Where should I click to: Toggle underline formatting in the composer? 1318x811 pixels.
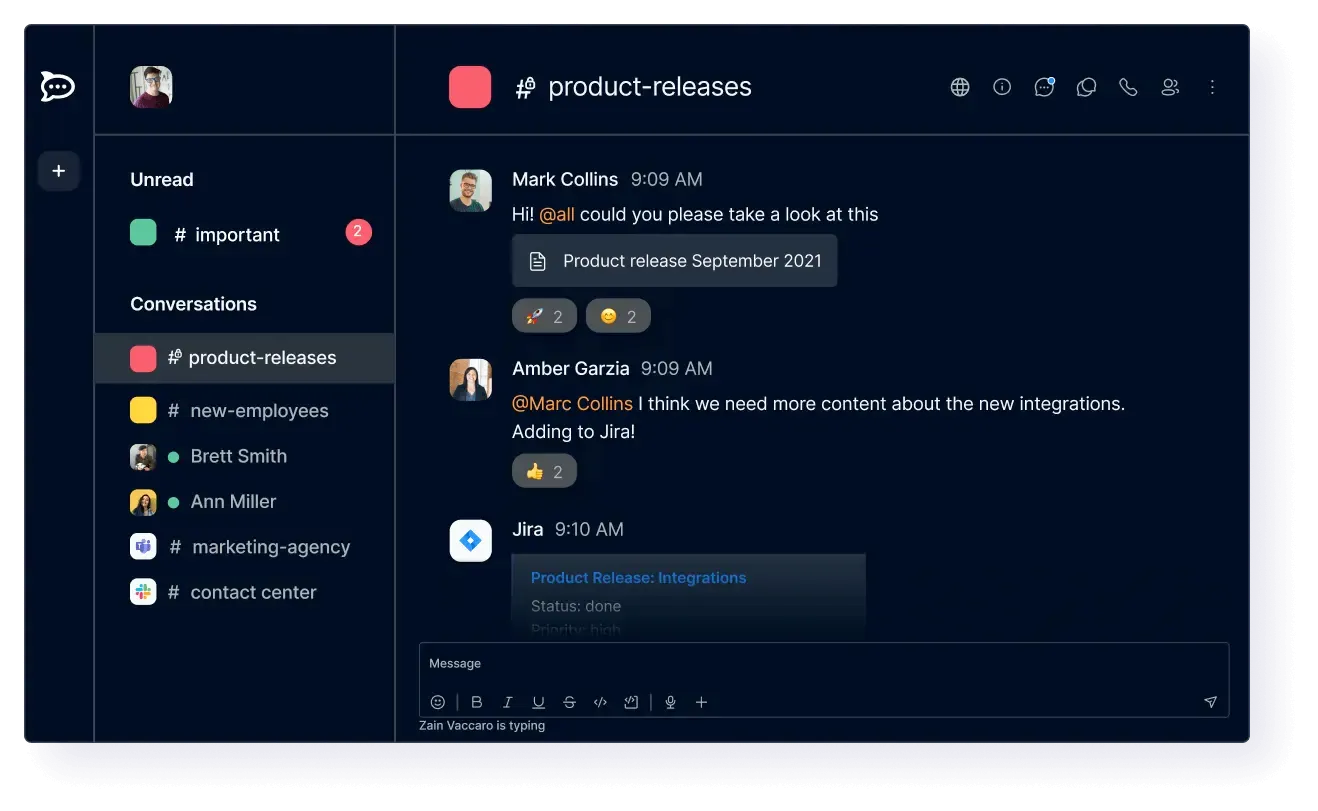(x=538, y=702)
